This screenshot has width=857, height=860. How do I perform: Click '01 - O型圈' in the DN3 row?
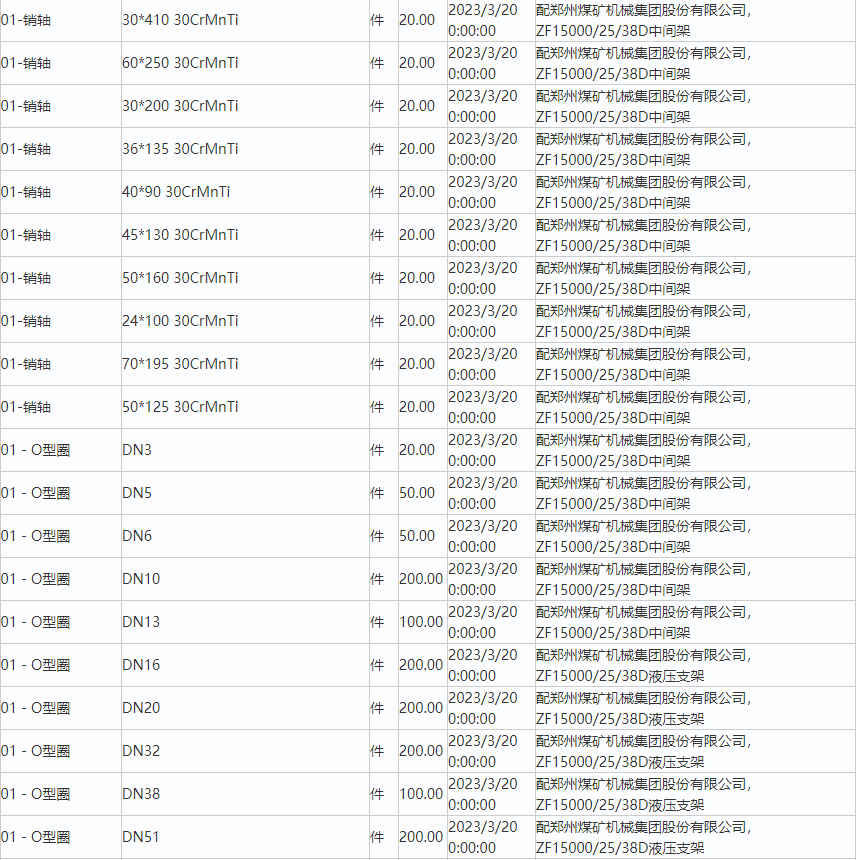point(36,450)
